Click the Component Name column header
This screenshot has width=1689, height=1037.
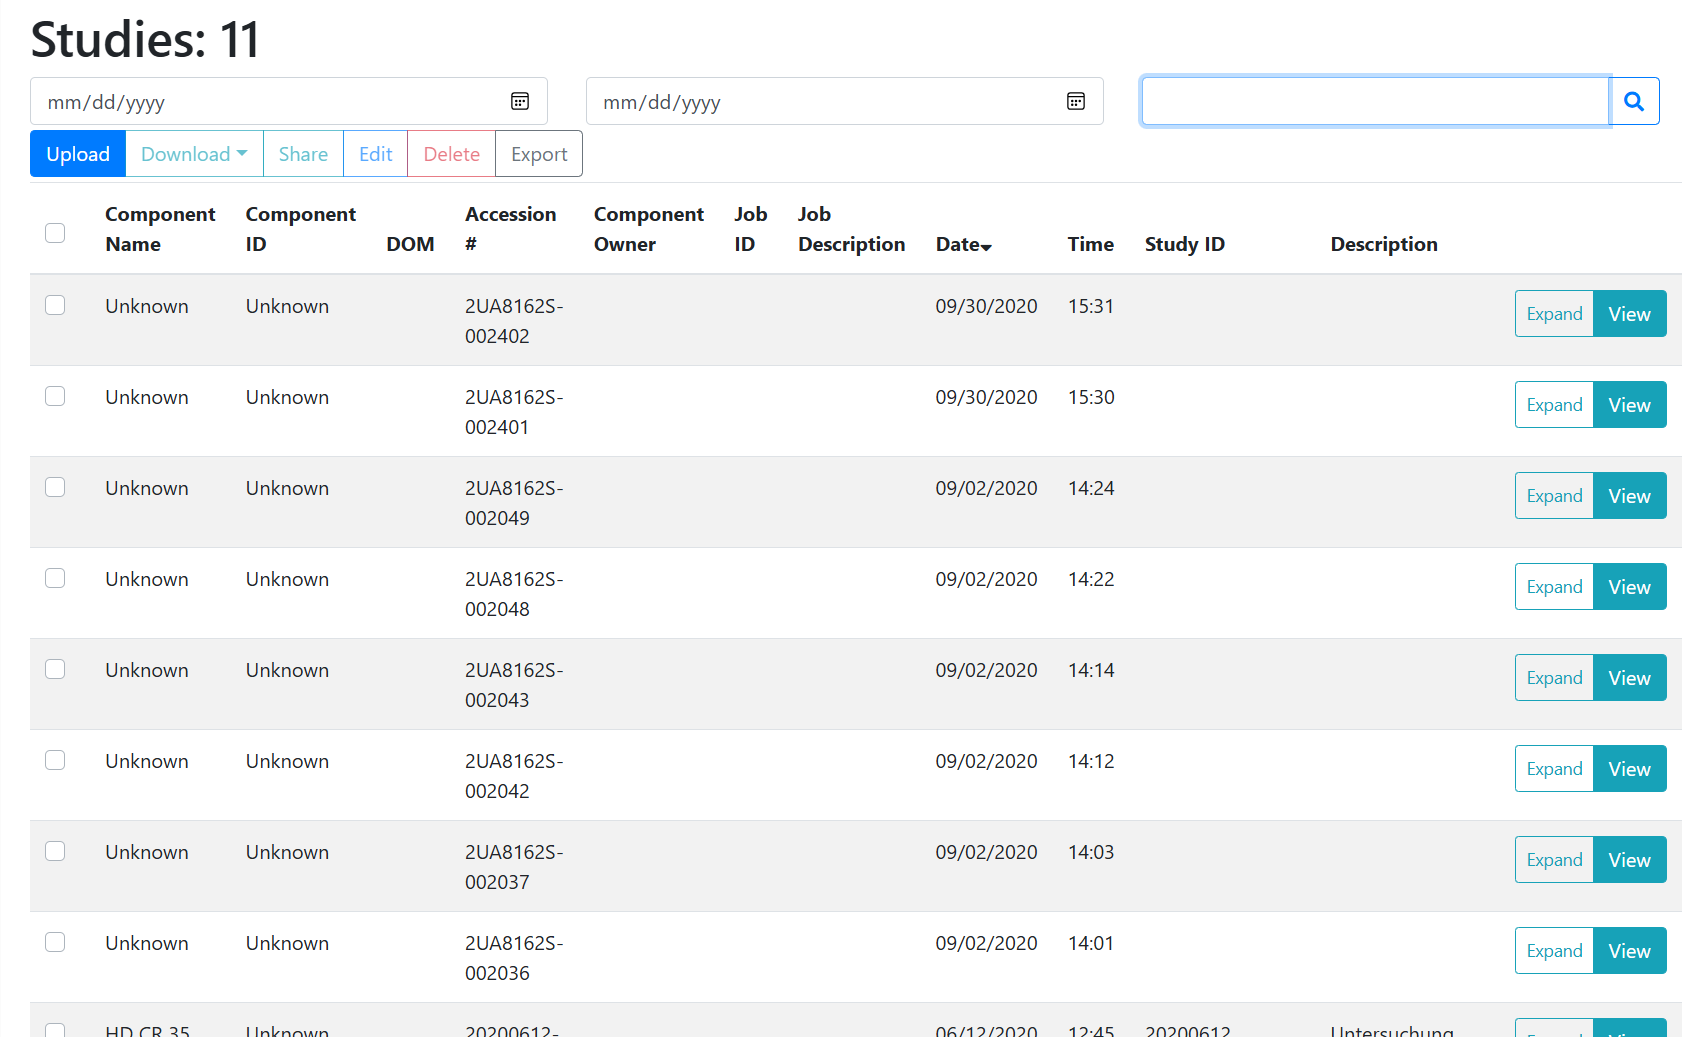160,229
